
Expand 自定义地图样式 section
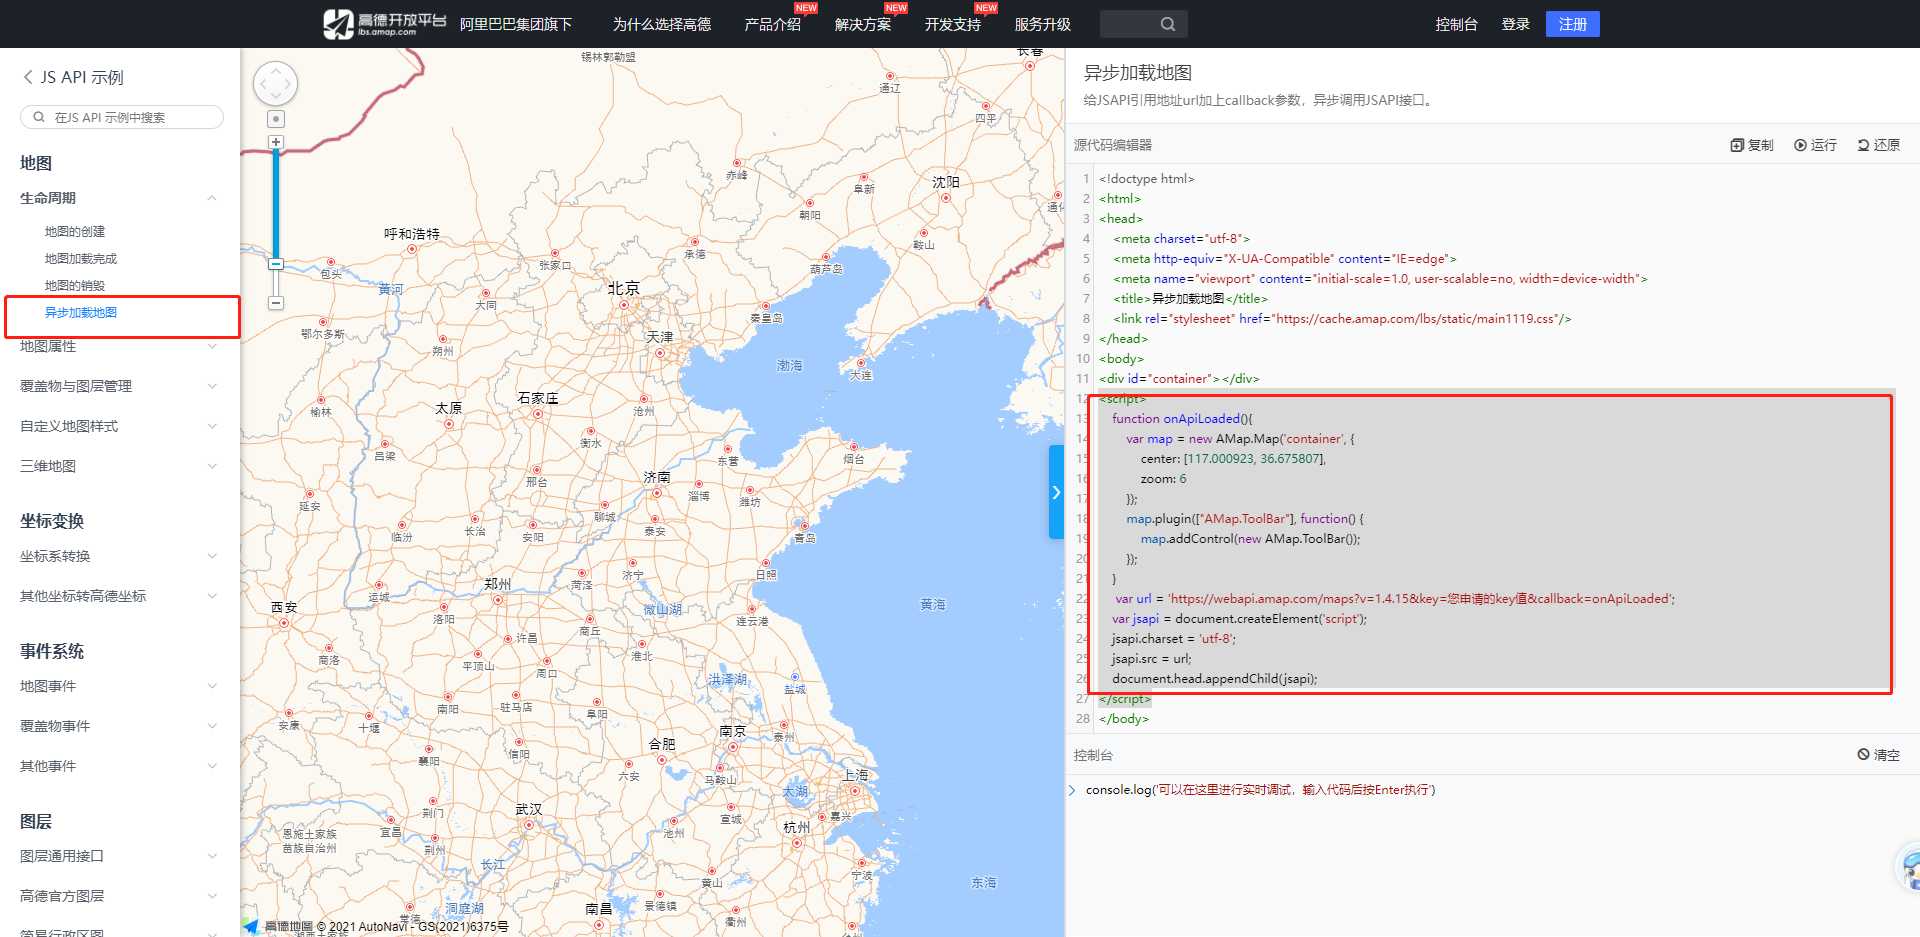tap(212, 426)
